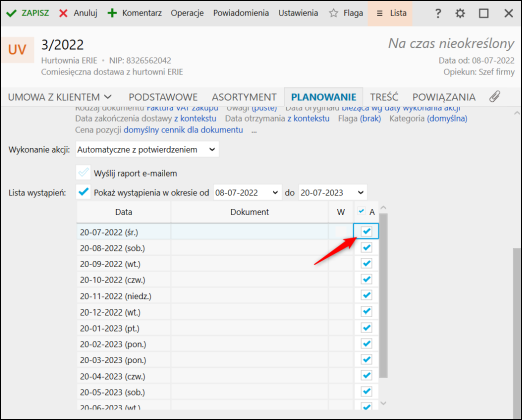Toggle A checkbox for 20-12-2022 row

pos(367,312)
